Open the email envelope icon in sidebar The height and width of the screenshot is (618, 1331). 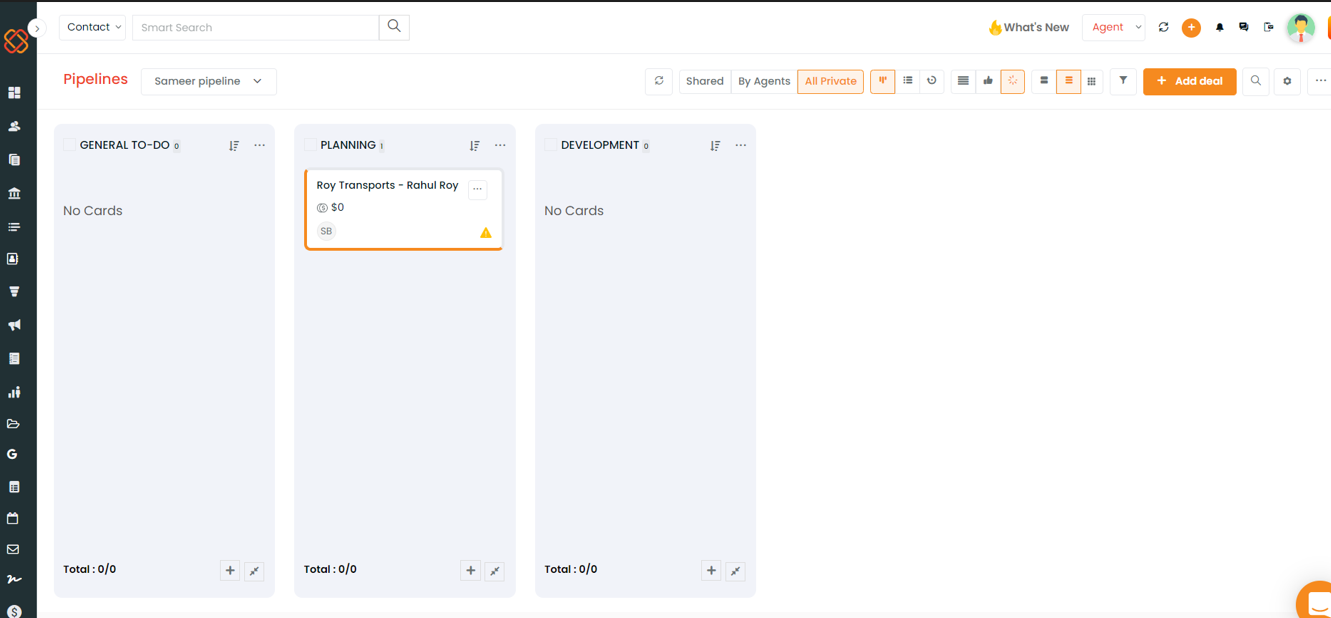point(14,549)
